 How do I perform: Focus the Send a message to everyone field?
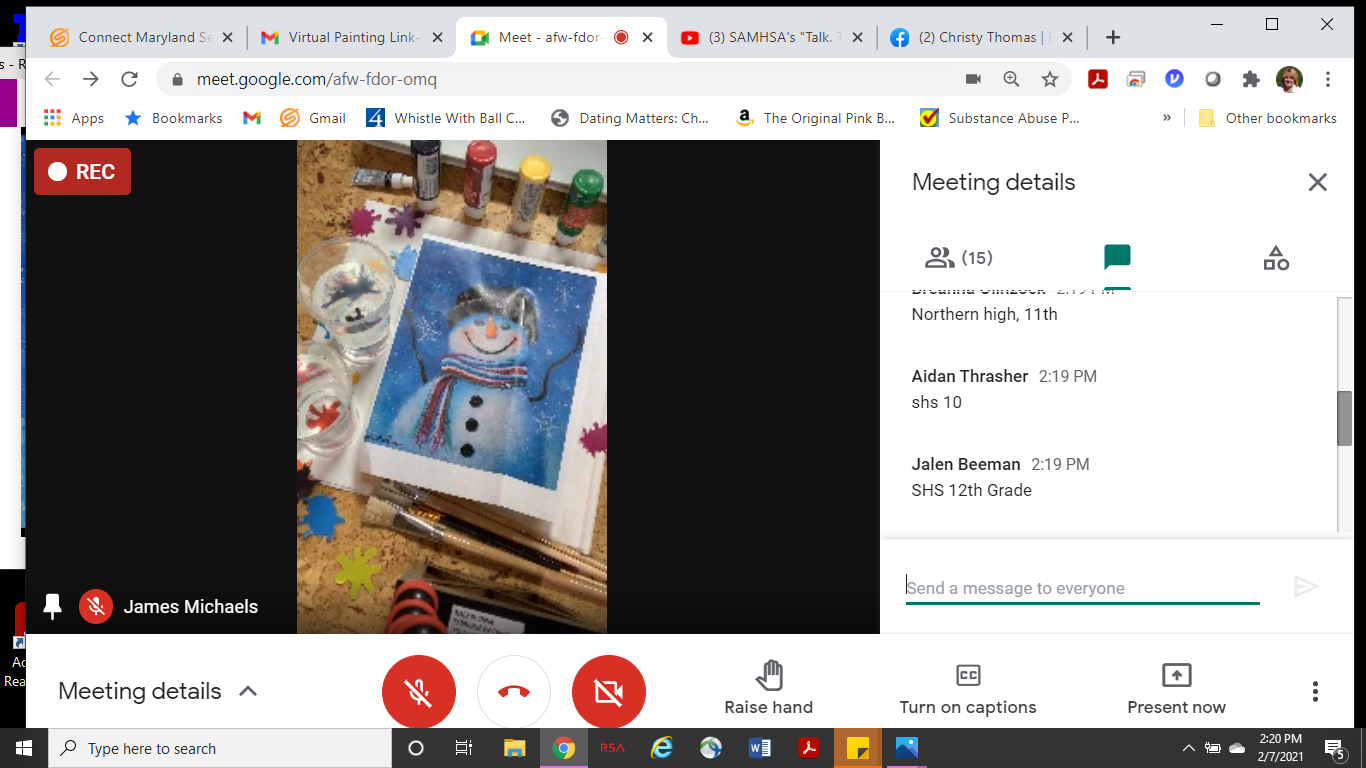1082,588
